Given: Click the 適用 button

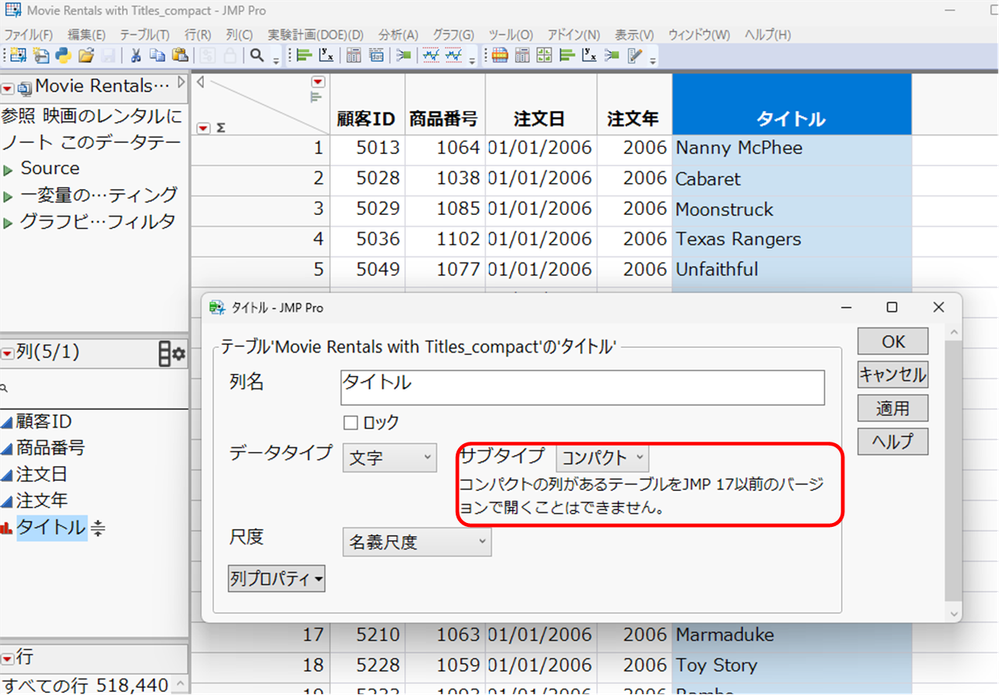Looking at the screenshot, I should tap(893, 408).
